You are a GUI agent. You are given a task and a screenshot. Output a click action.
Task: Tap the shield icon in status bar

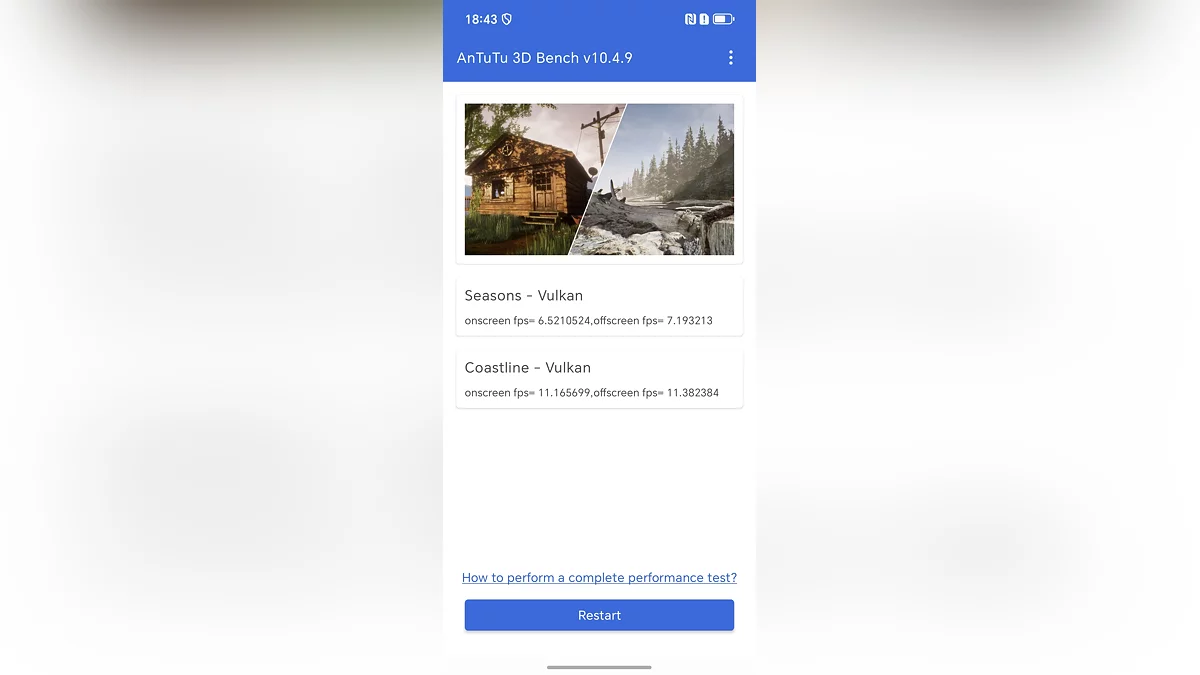507,19
